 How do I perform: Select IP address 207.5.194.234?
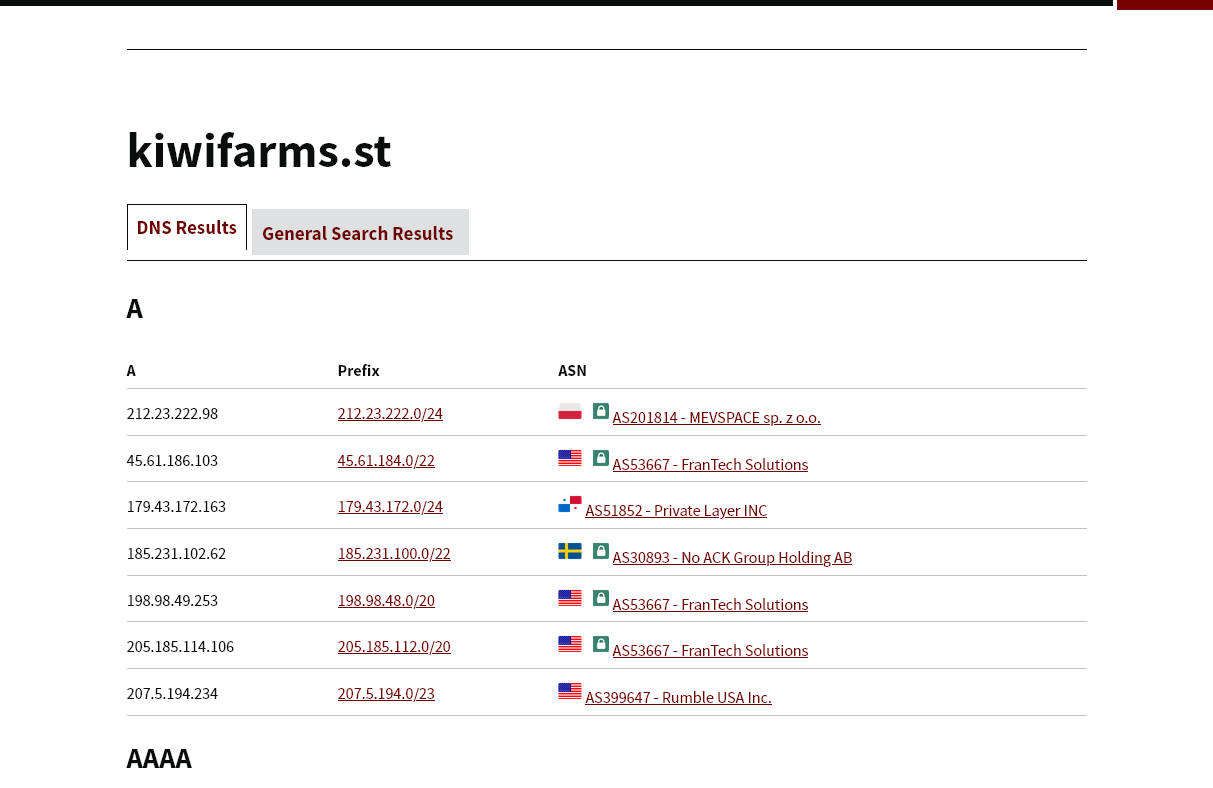(x=172, y=693)
